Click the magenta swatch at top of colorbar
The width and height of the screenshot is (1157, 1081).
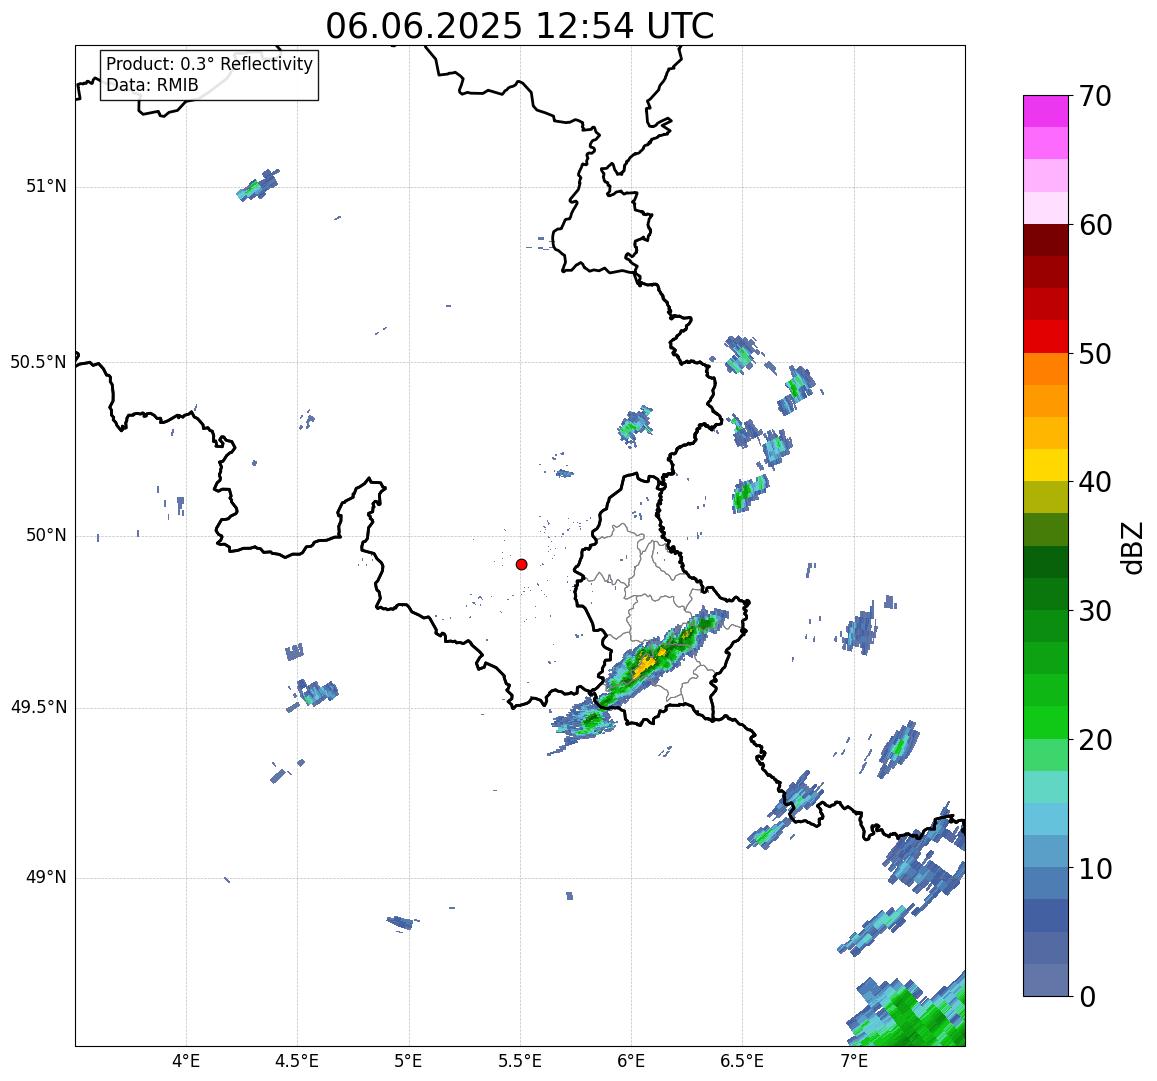[x=1046, y=111]
